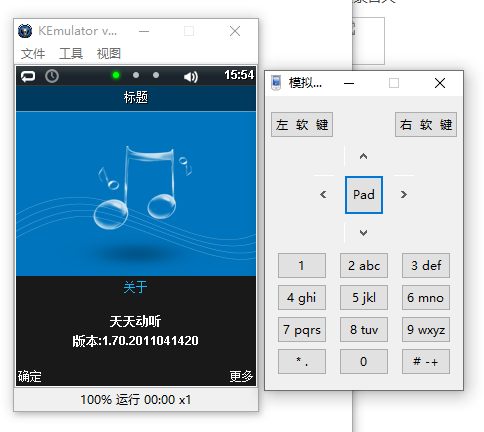Viewport: 484px width, 432px height.
Task: Tap the rightmost gray page dot
Action: (156, 75)
